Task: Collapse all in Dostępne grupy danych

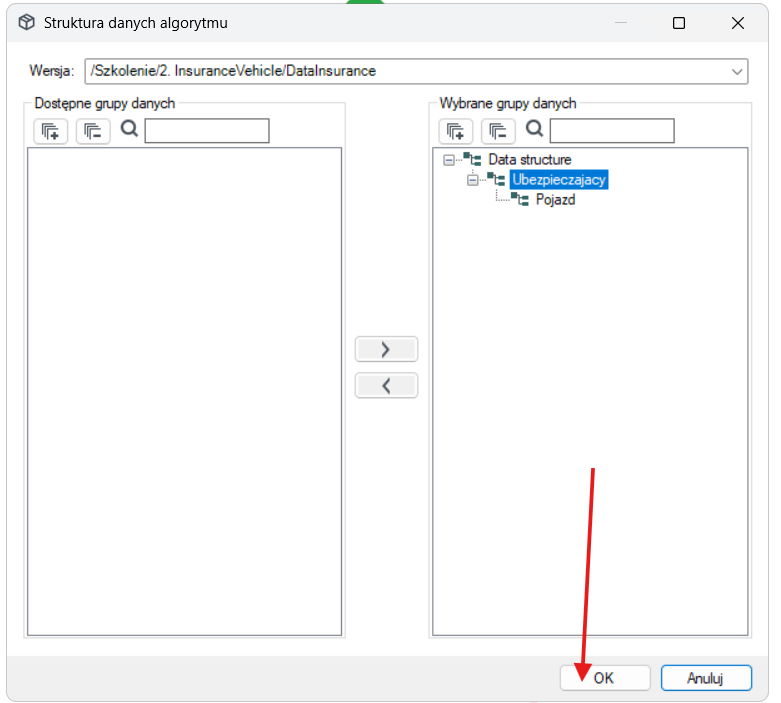Action: [x=93, y=131]
